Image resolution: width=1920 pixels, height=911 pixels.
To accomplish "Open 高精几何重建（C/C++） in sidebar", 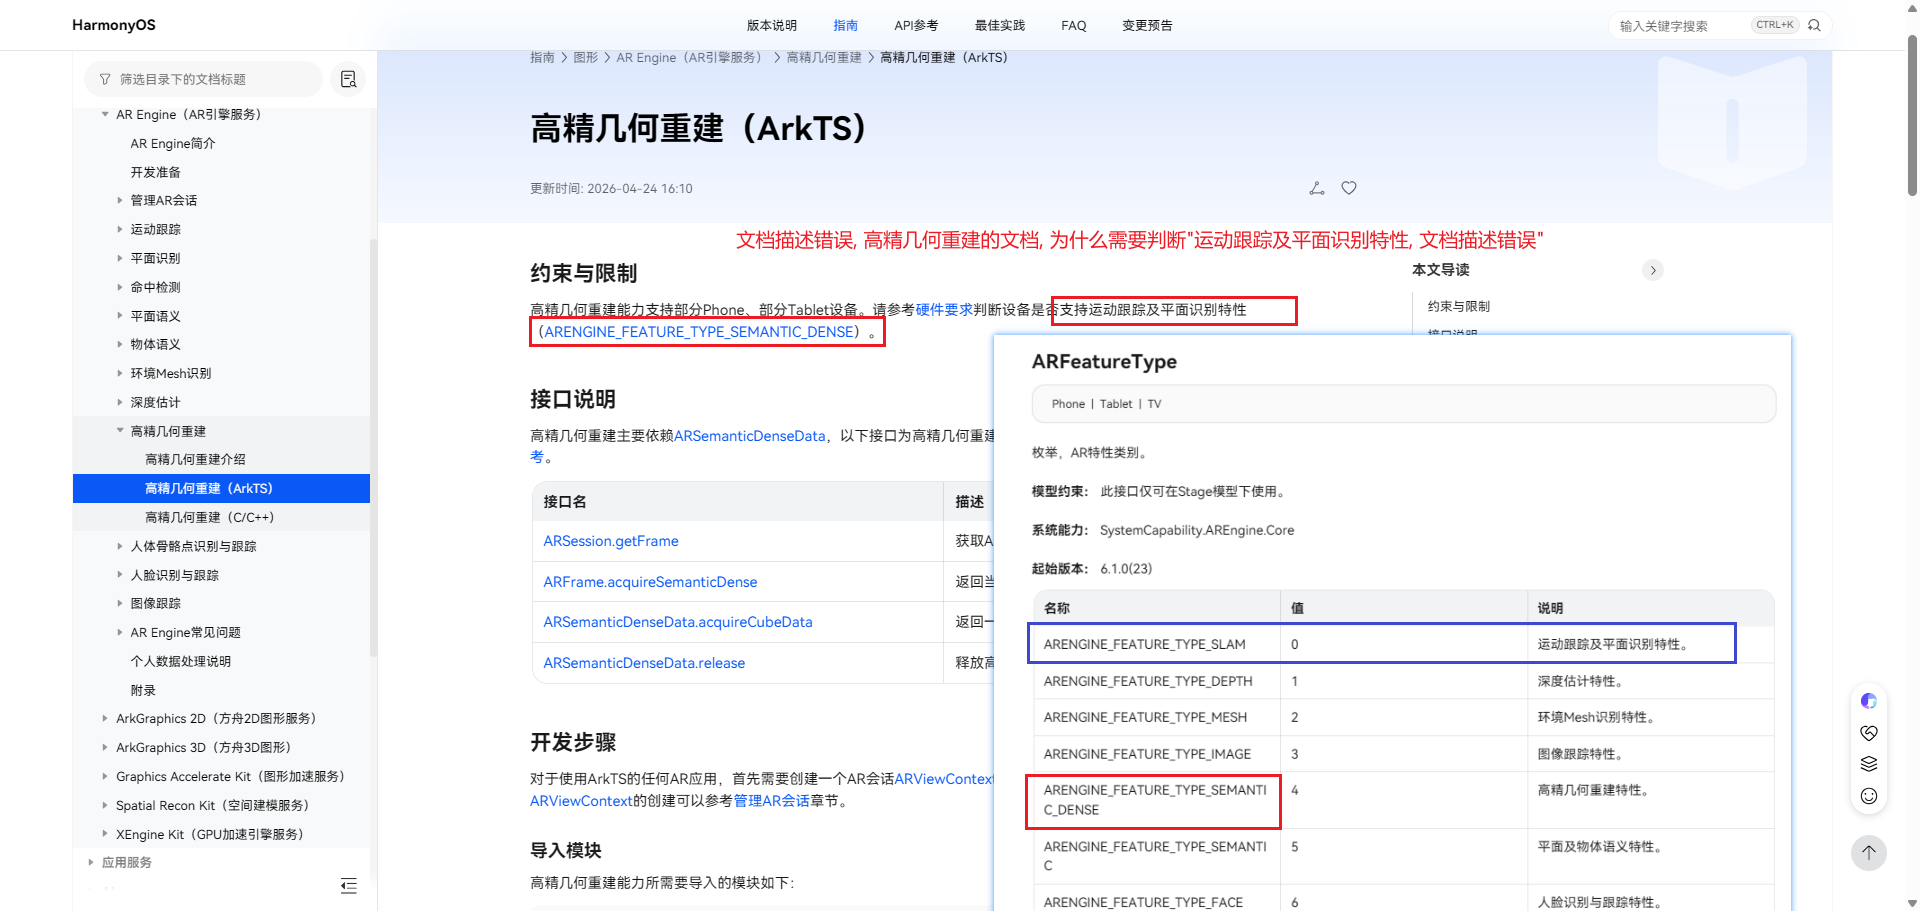I will tap(210, 517).
